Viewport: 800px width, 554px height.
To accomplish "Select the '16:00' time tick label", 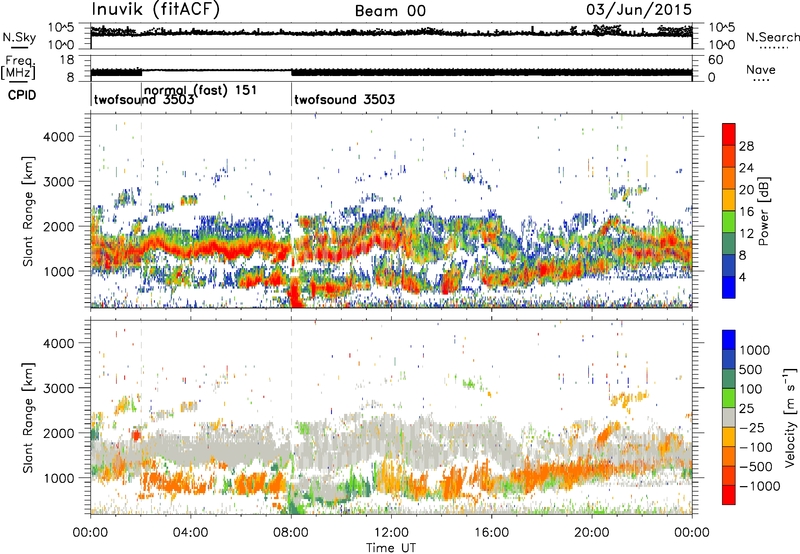I will [491, 533].
